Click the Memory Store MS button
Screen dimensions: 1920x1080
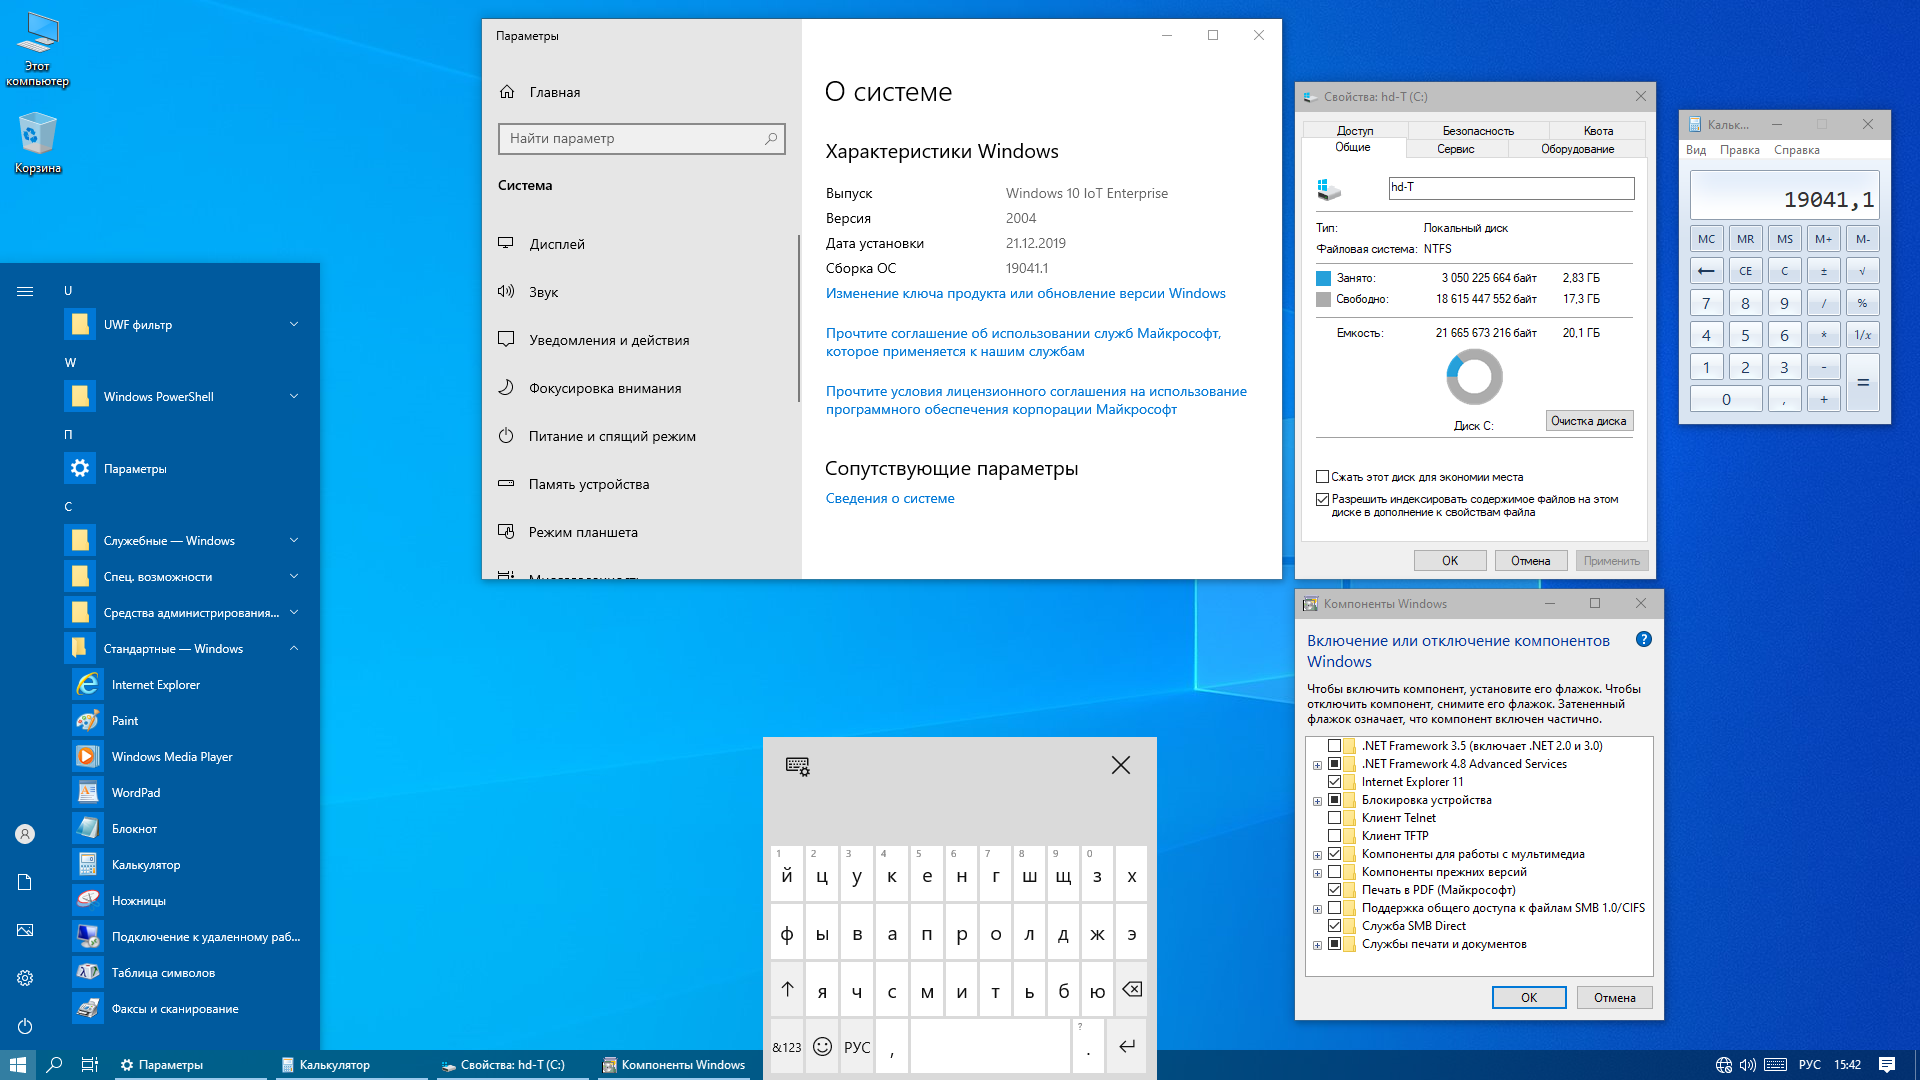tap(1784, 239)
